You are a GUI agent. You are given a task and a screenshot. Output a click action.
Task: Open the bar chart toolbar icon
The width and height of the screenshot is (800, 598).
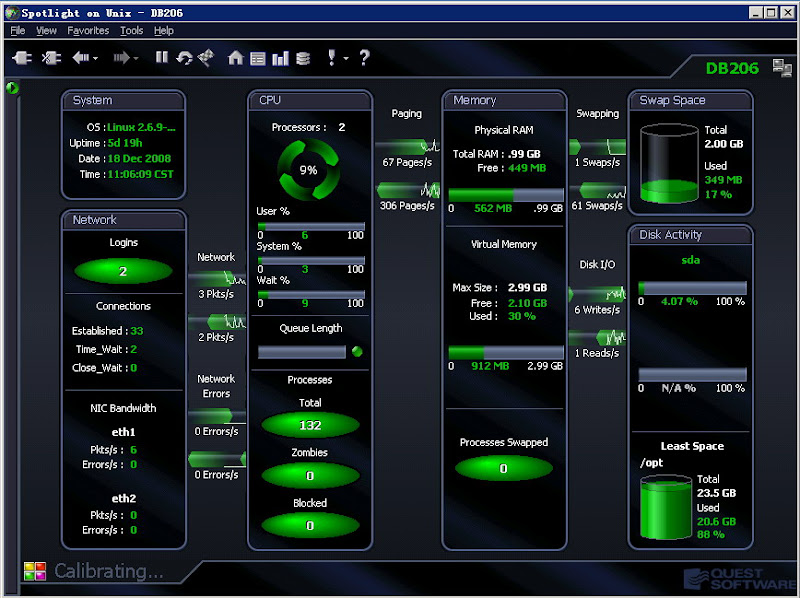click(x=280, y=58)
